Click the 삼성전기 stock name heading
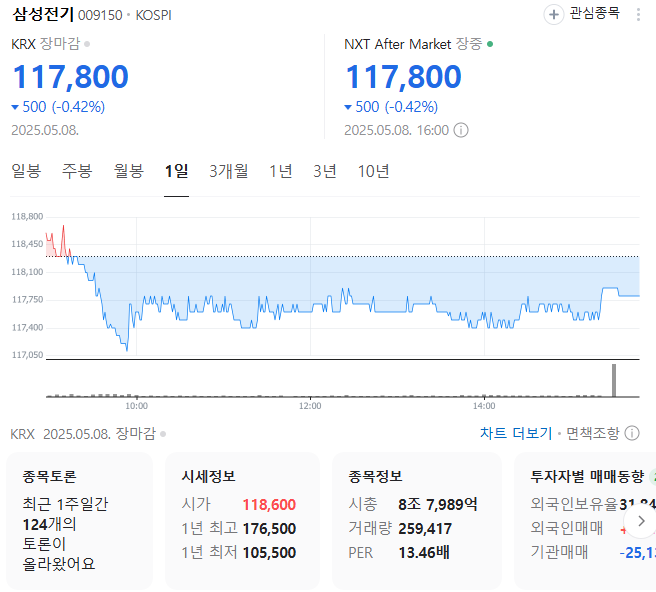Screen dimensions: 656x592 pos(43,15)
